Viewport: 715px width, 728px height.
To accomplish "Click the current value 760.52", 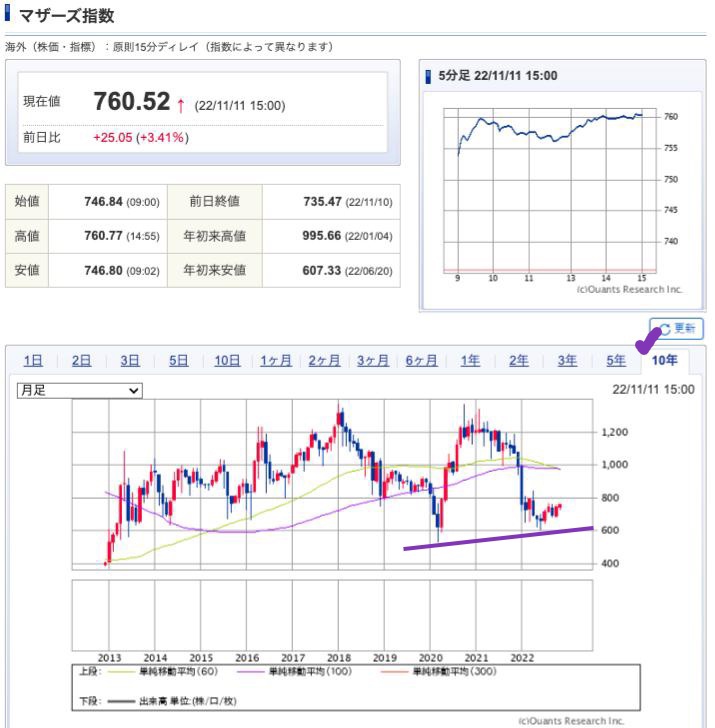I will coord(132,101).
